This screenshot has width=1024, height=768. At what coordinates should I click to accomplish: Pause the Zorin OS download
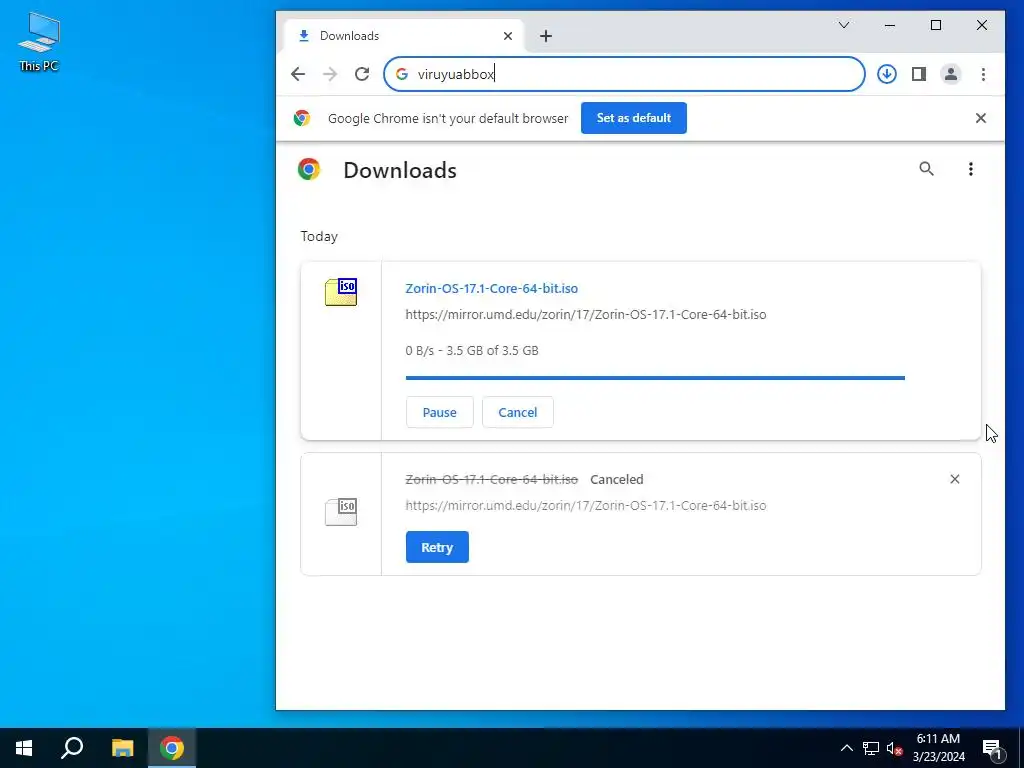[440, 412]
